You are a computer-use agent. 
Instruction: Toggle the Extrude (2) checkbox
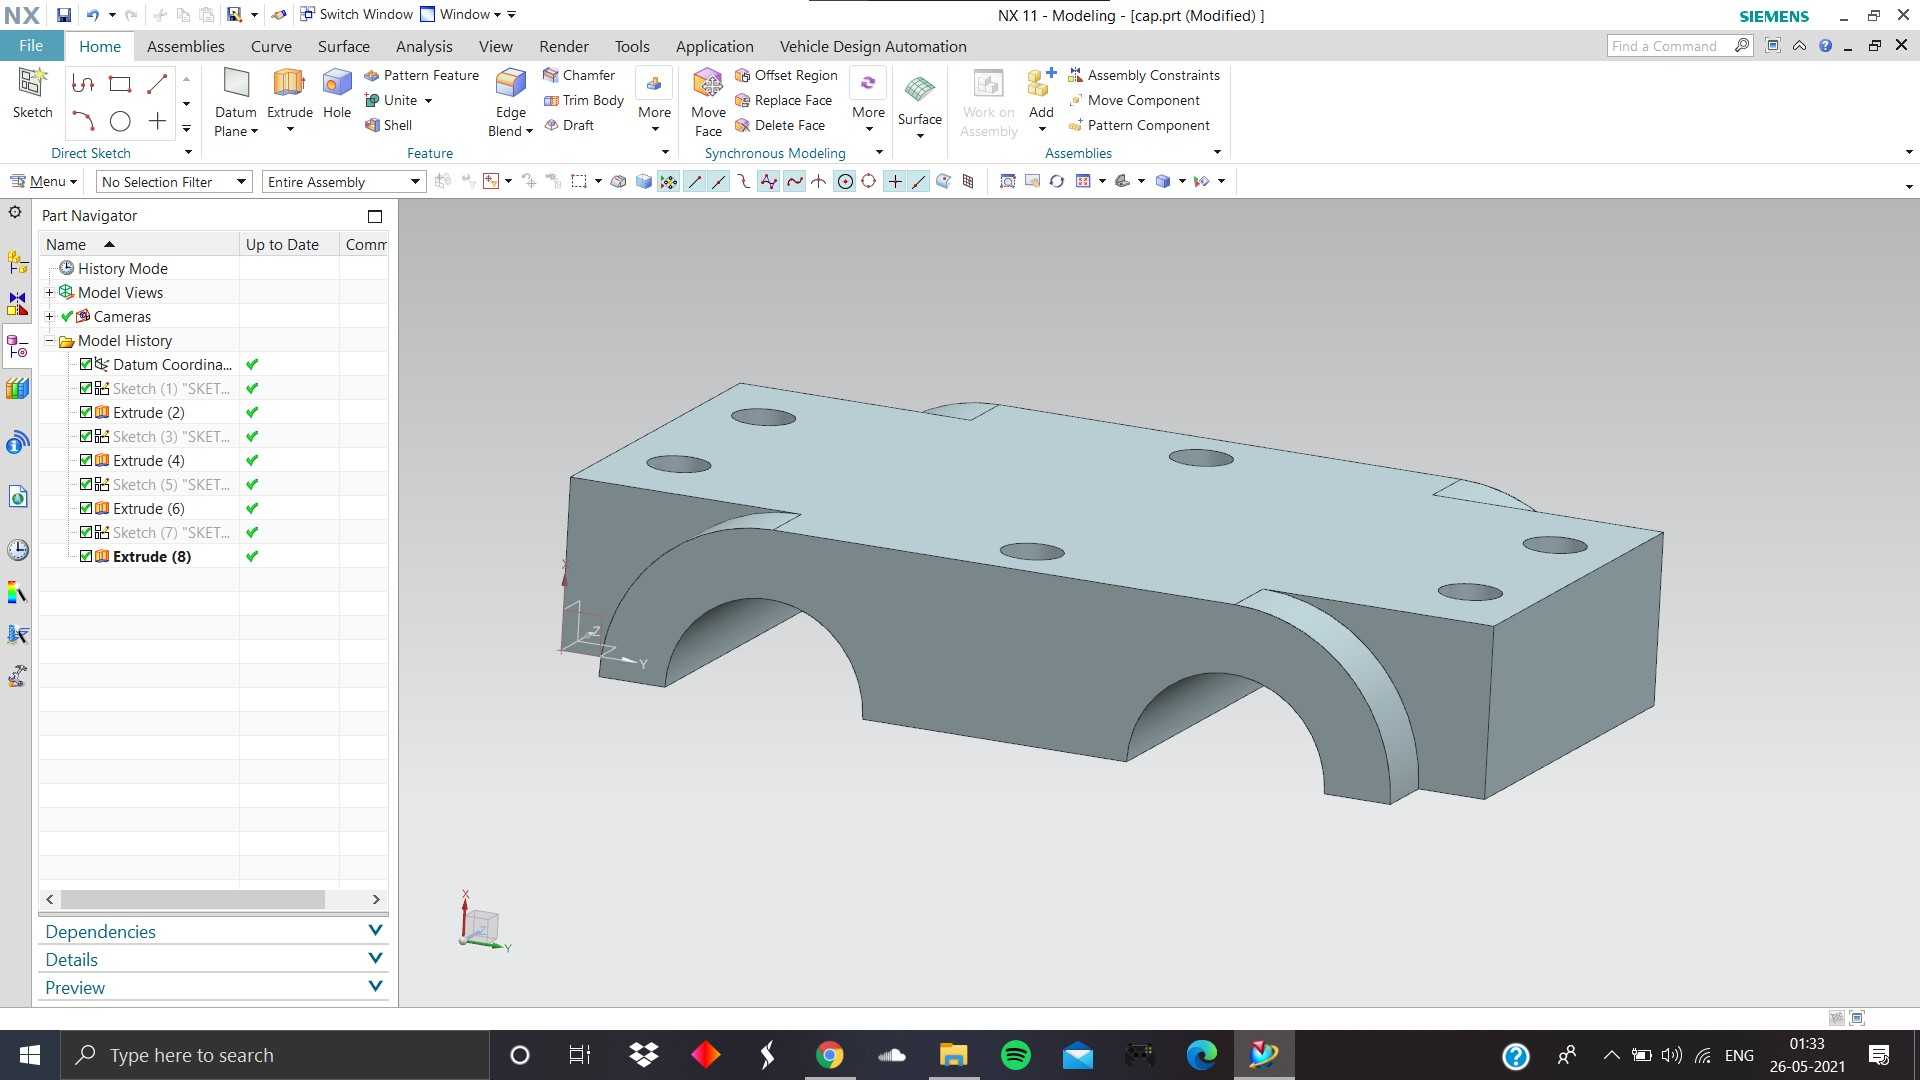[x=86, y=412]
